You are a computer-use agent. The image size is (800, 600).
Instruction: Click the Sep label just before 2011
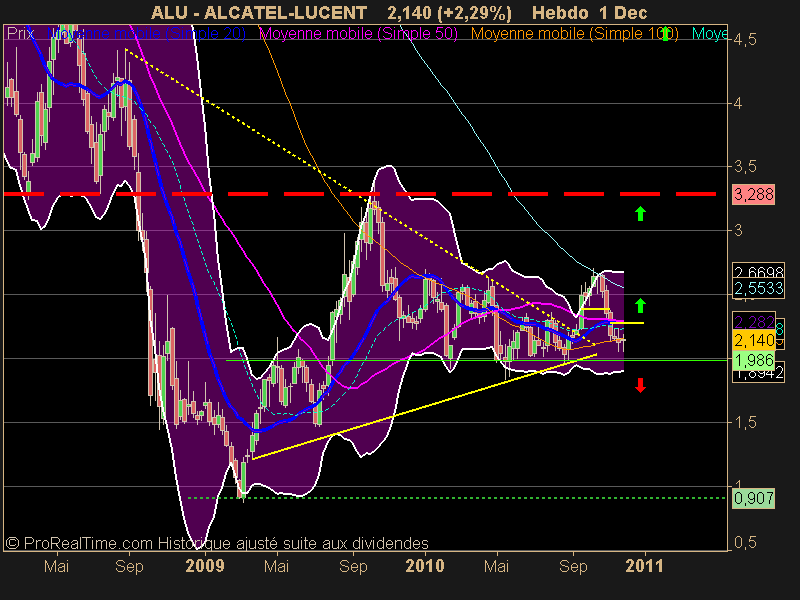click(x=573, y=566)
